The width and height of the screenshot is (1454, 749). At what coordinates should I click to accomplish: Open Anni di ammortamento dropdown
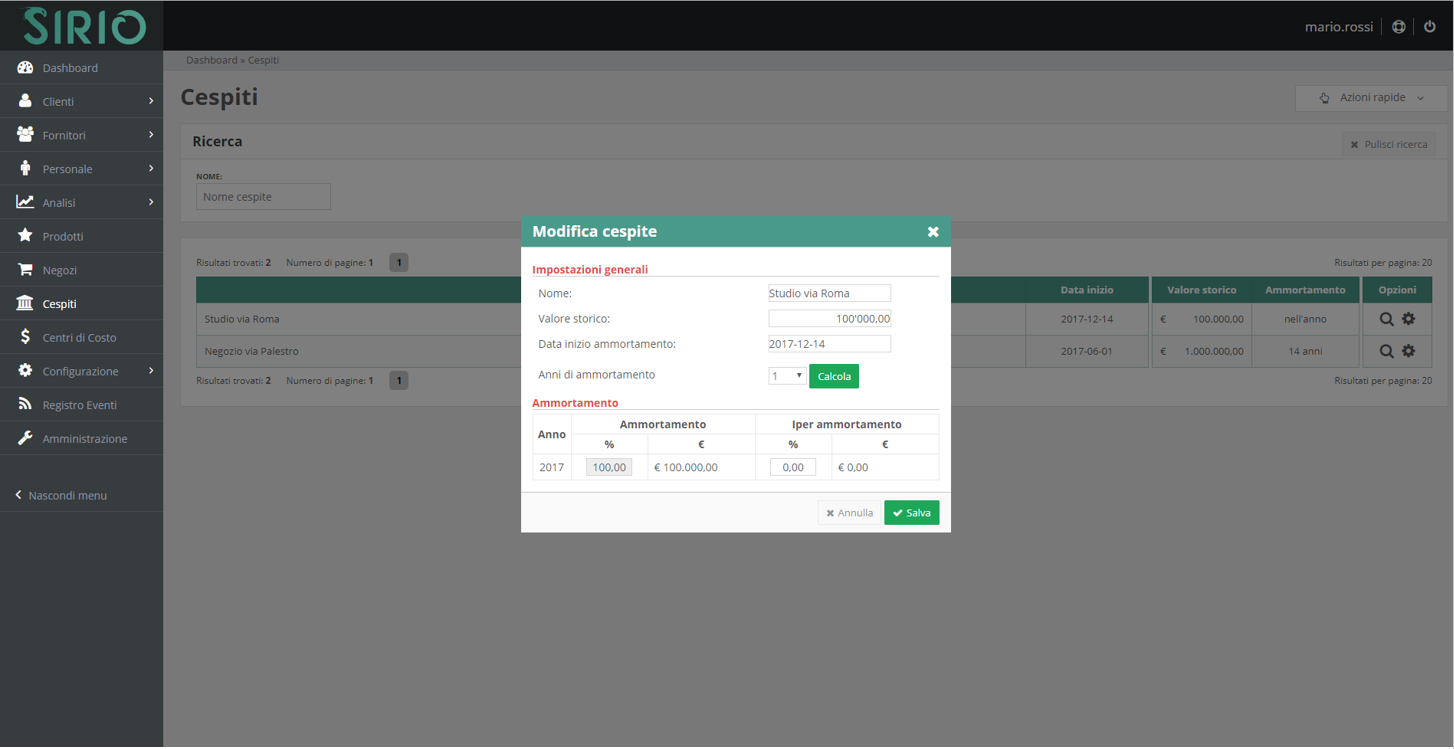tap(787, 376)
